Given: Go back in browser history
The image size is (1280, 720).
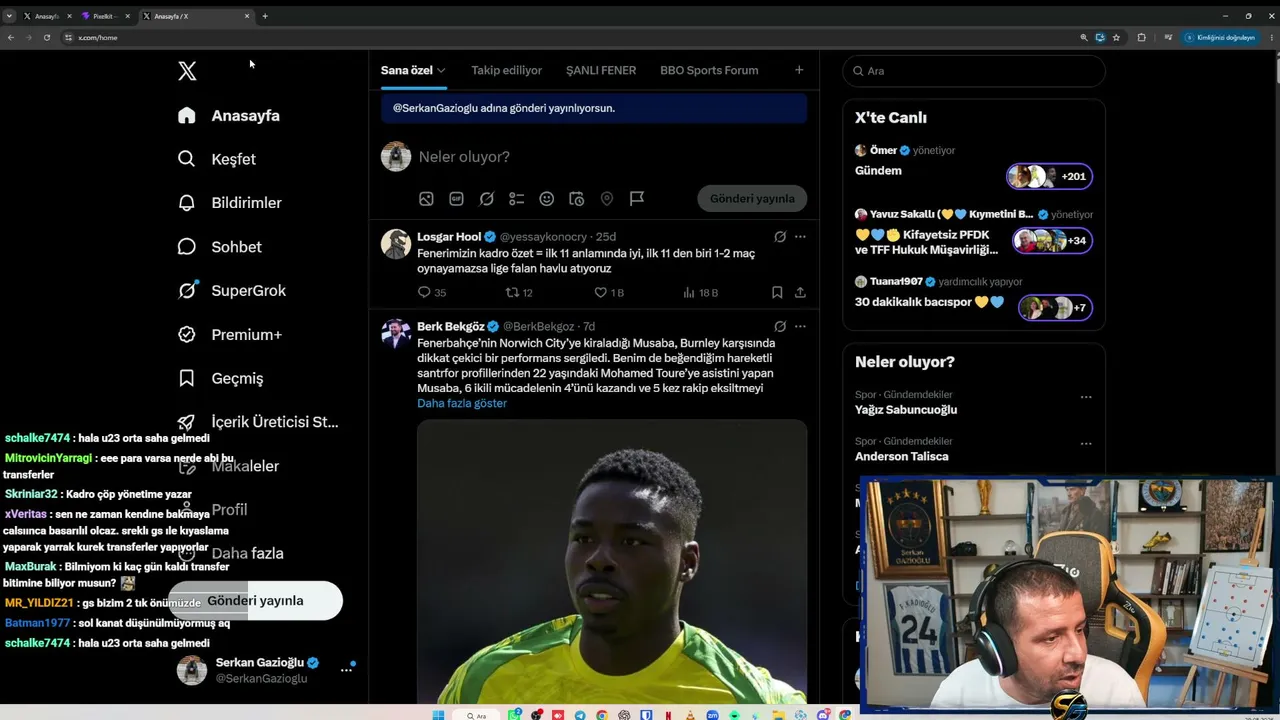Looking at the screenshot, I should pyautogui.click(x=11, y=37).
